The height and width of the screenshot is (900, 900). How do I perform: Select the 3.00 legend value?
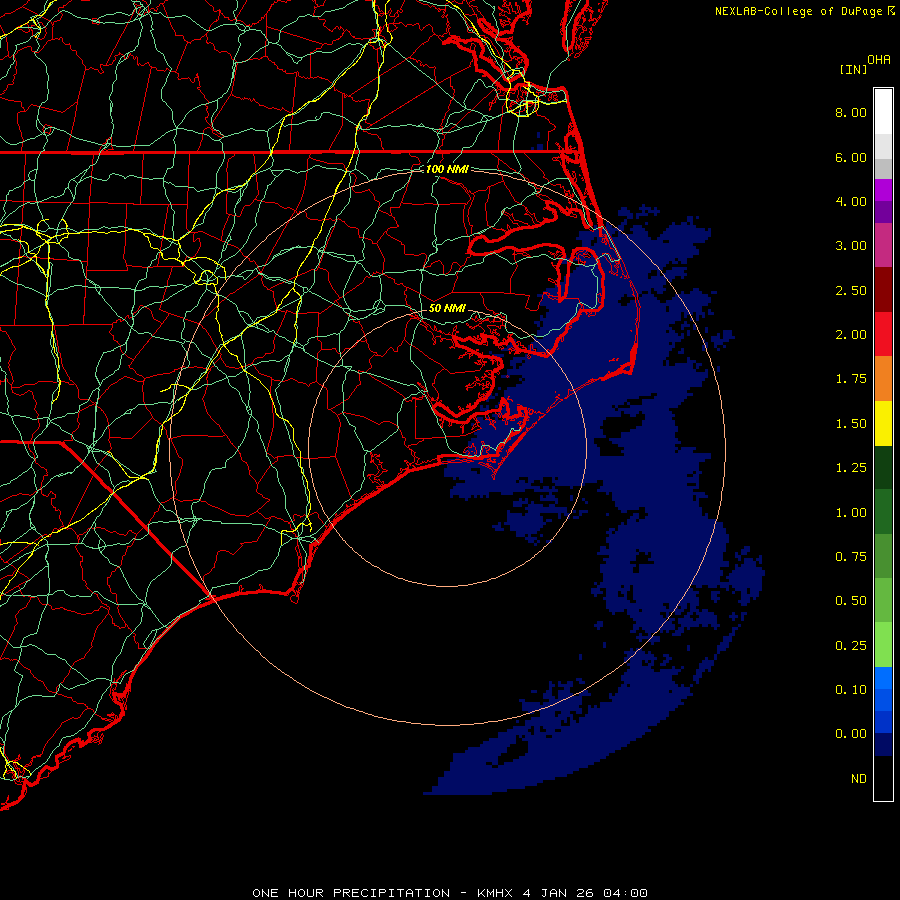pos(851,246)
